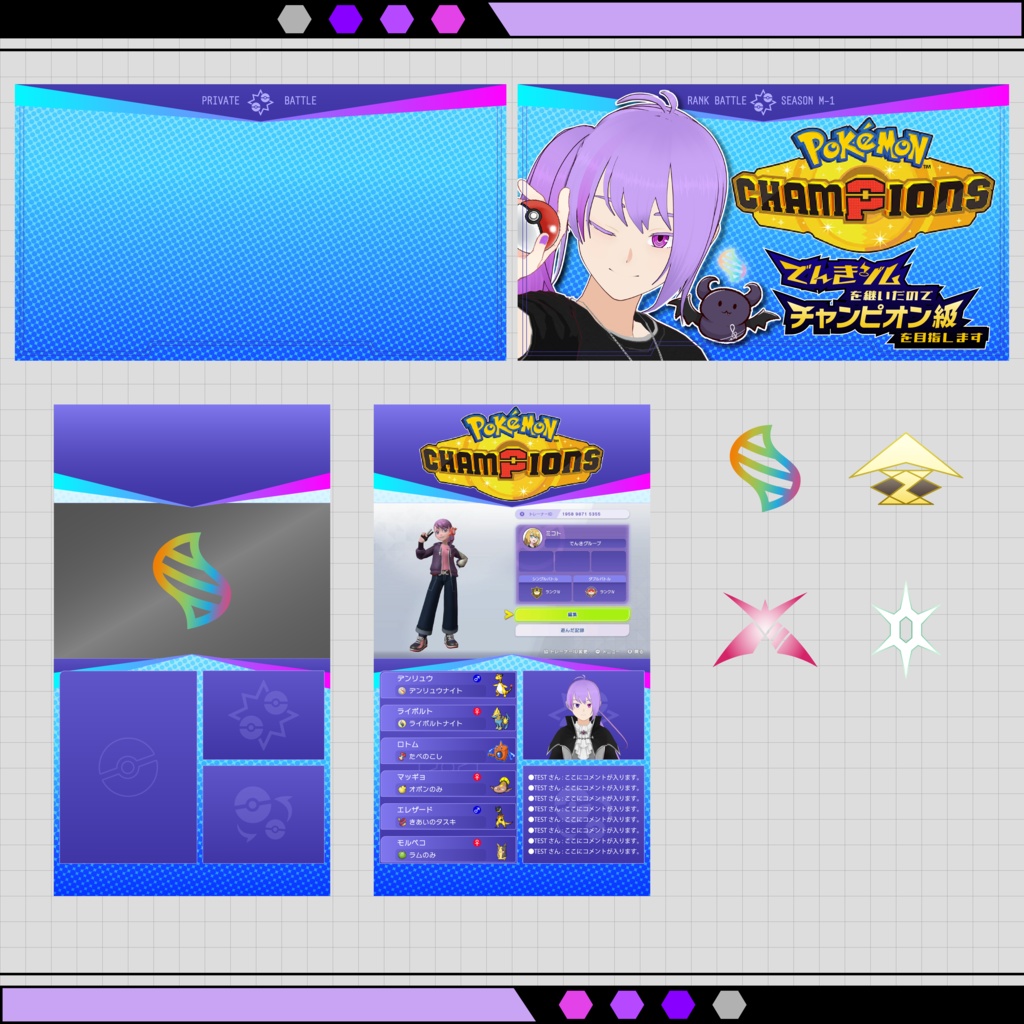This screenshot has height=1024, width=1024.
Task: Click the single Poké Ball emblem in the tall empty panel
Action: (128, 767)
